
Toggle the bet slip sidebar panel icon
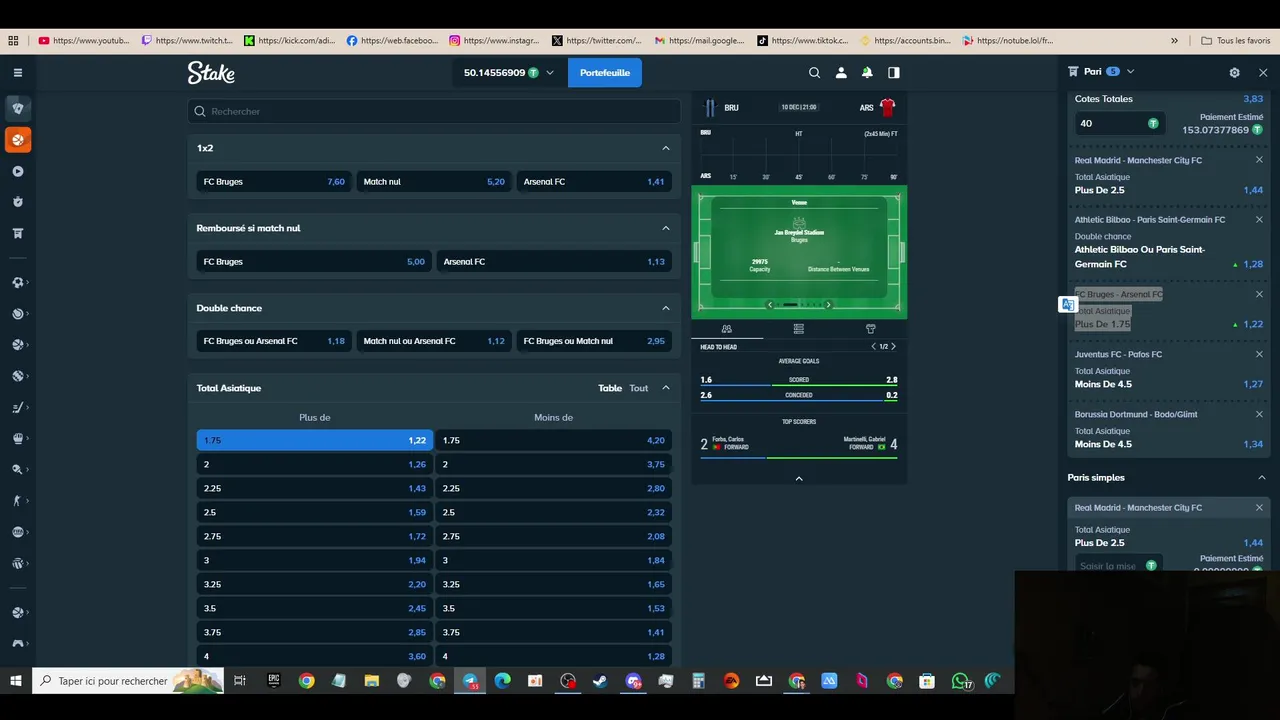click(x=894, y=72)
